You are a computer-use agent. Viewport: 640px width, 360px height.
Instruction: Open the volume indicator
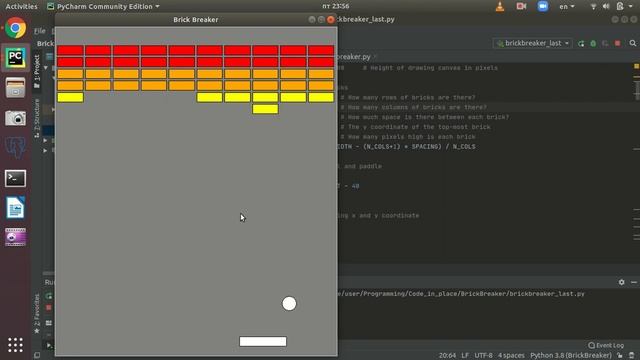[606, 7]
